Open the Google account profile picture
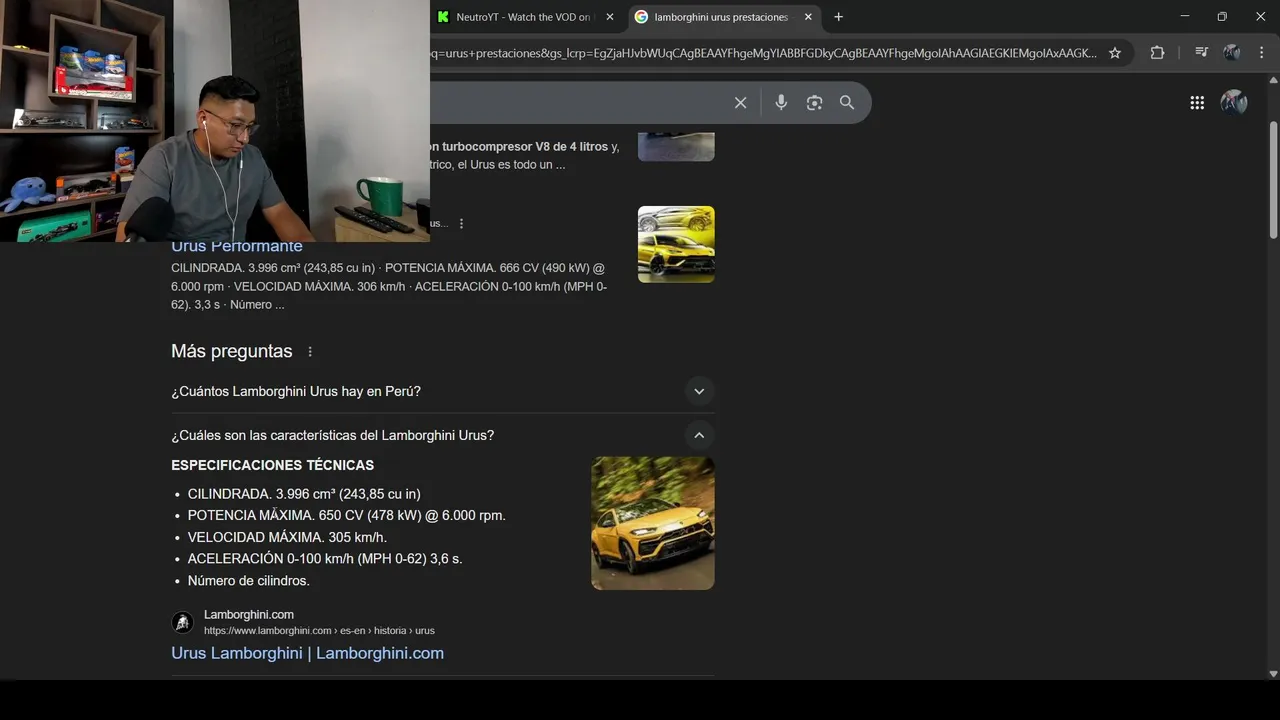The height and width of the screenshot is (720, 1280). coord(1234,102)
